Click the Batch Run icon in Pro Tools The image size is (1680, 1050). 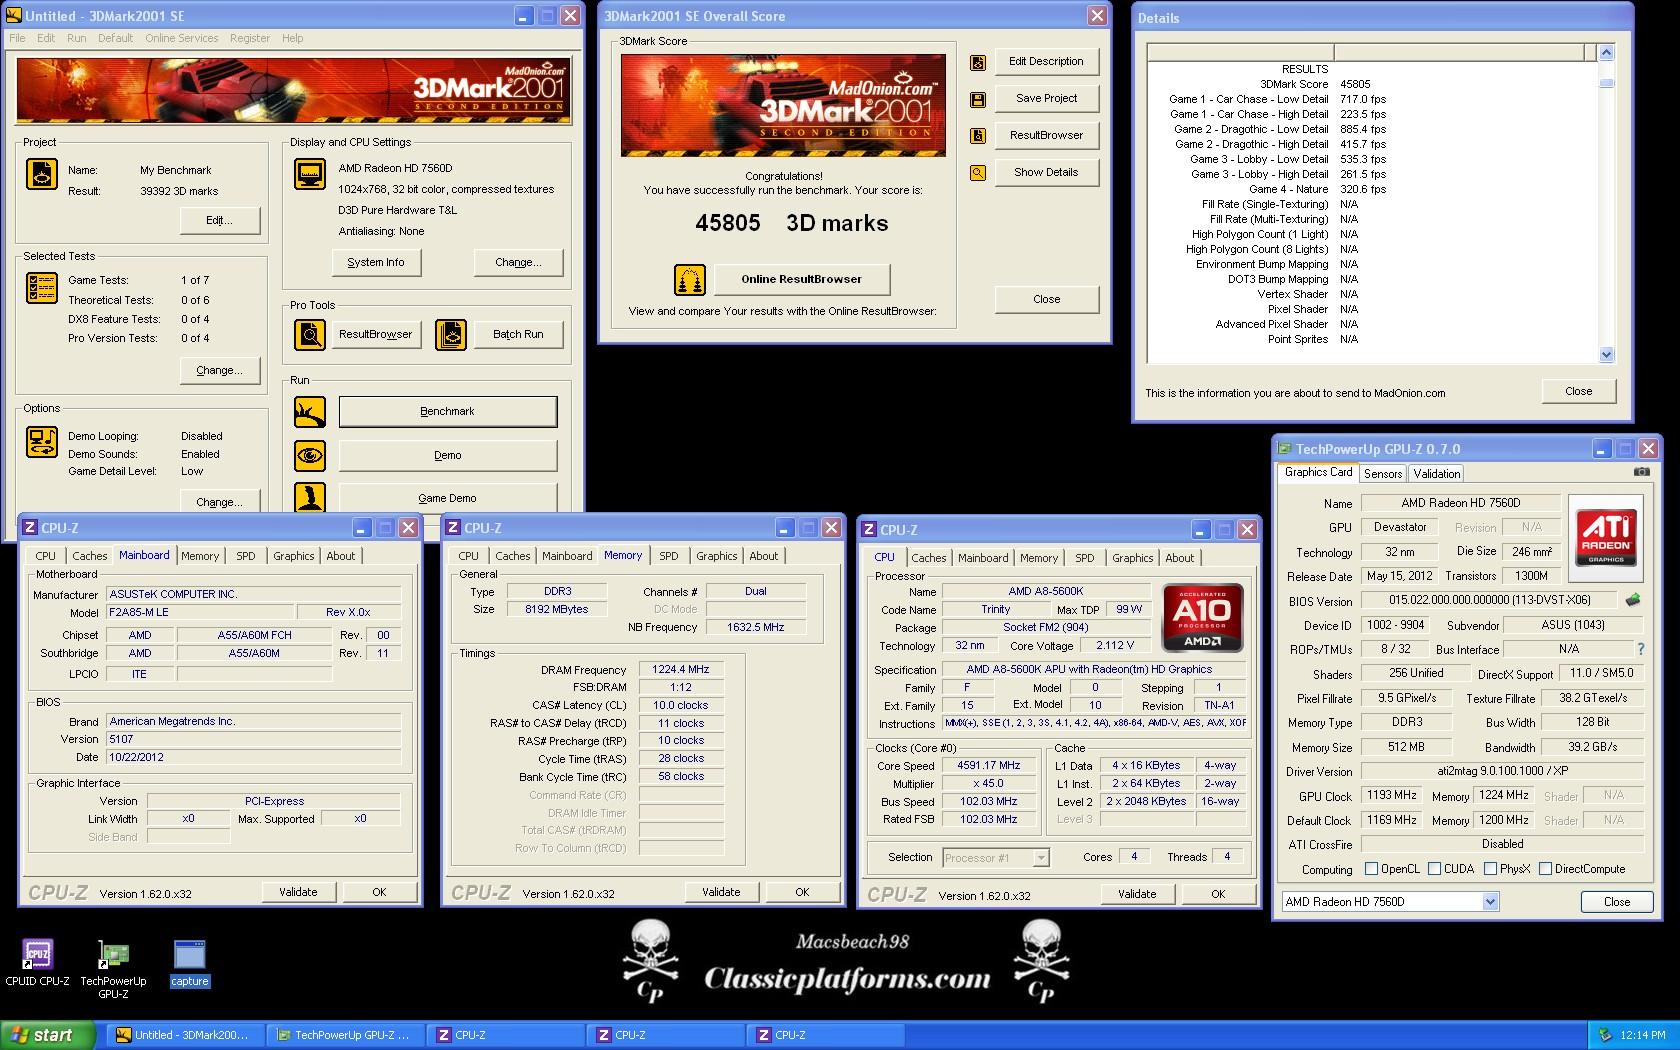(451, 334)
